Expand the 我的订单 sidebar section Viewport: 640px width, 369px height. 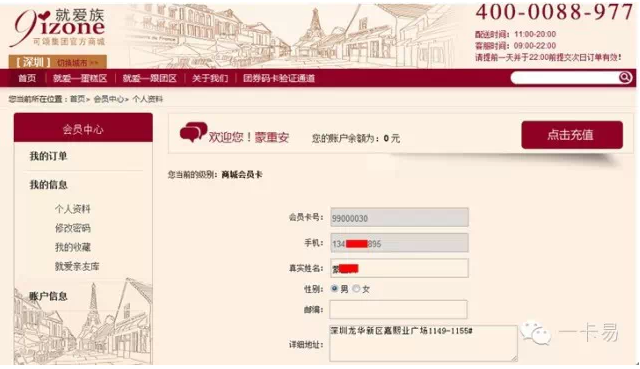48,156
